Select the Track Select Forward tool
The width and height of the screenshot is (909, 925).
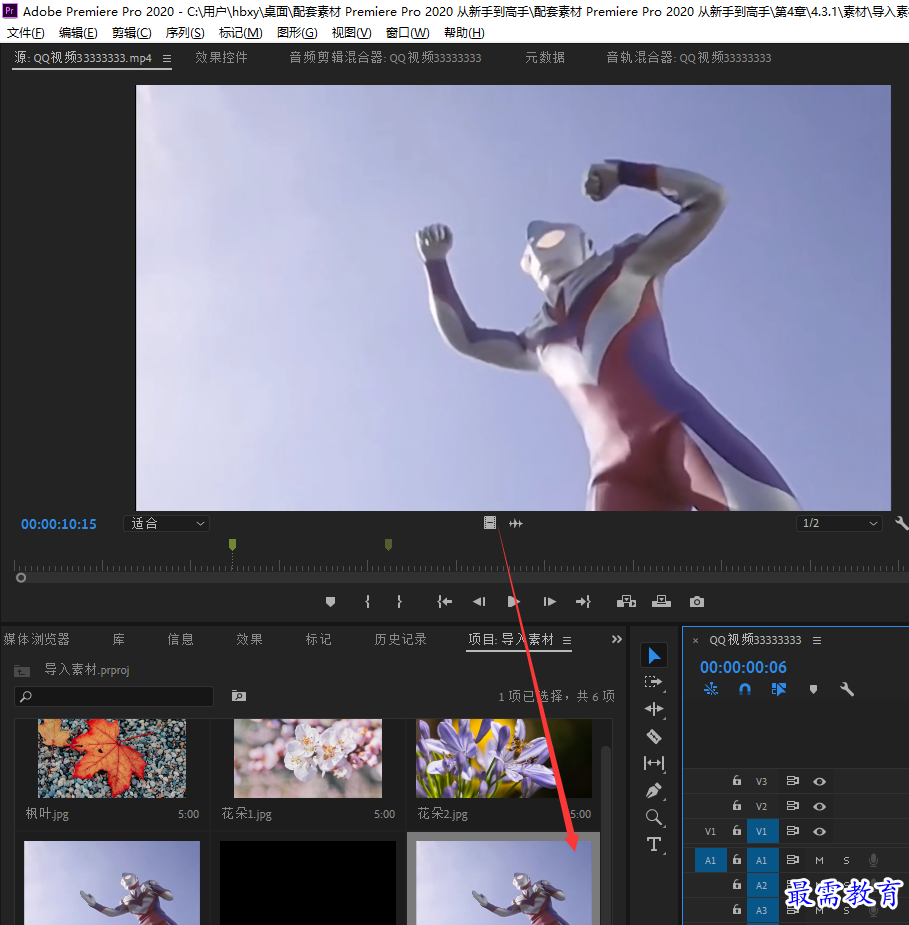[x=653, y=682]
